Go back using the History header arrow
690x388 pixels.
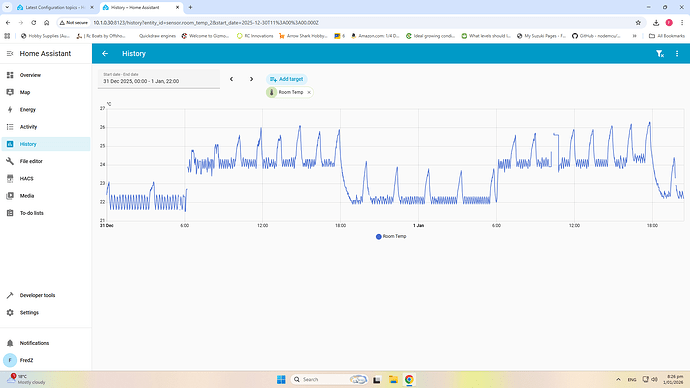(105, 54)
